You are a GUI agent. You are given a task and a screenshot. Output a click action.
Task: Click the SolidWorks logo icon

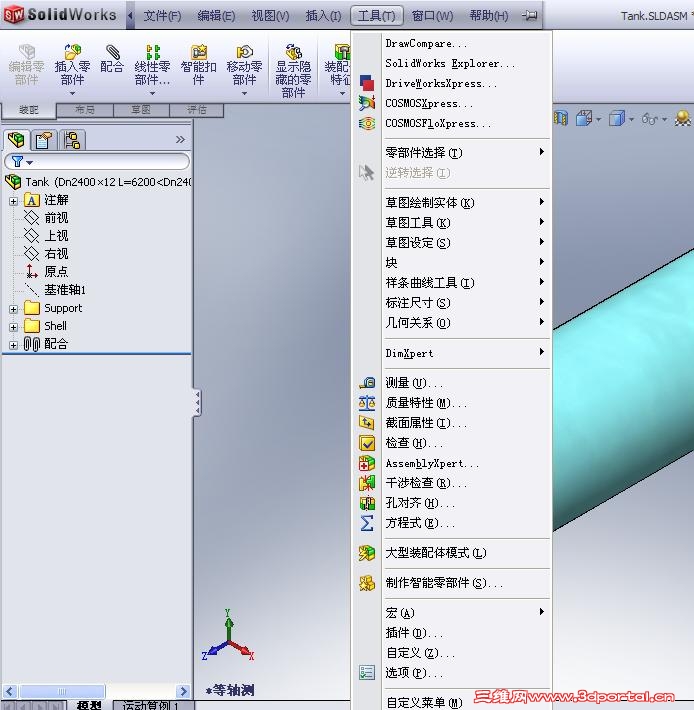point(14,14)
